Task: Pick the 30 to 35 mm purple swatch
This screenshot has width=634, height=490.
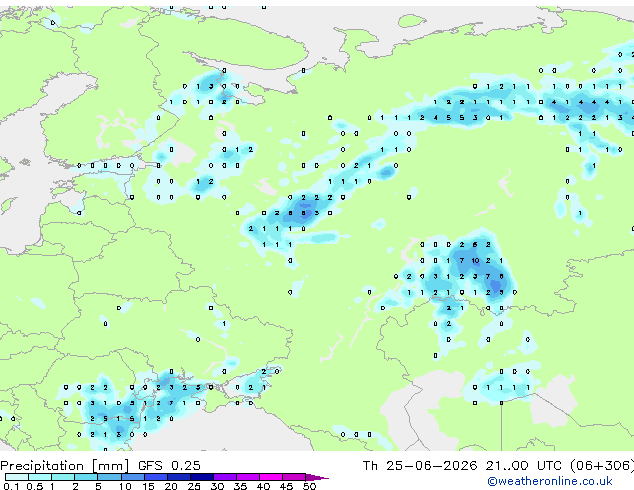Action: (225, 477)
